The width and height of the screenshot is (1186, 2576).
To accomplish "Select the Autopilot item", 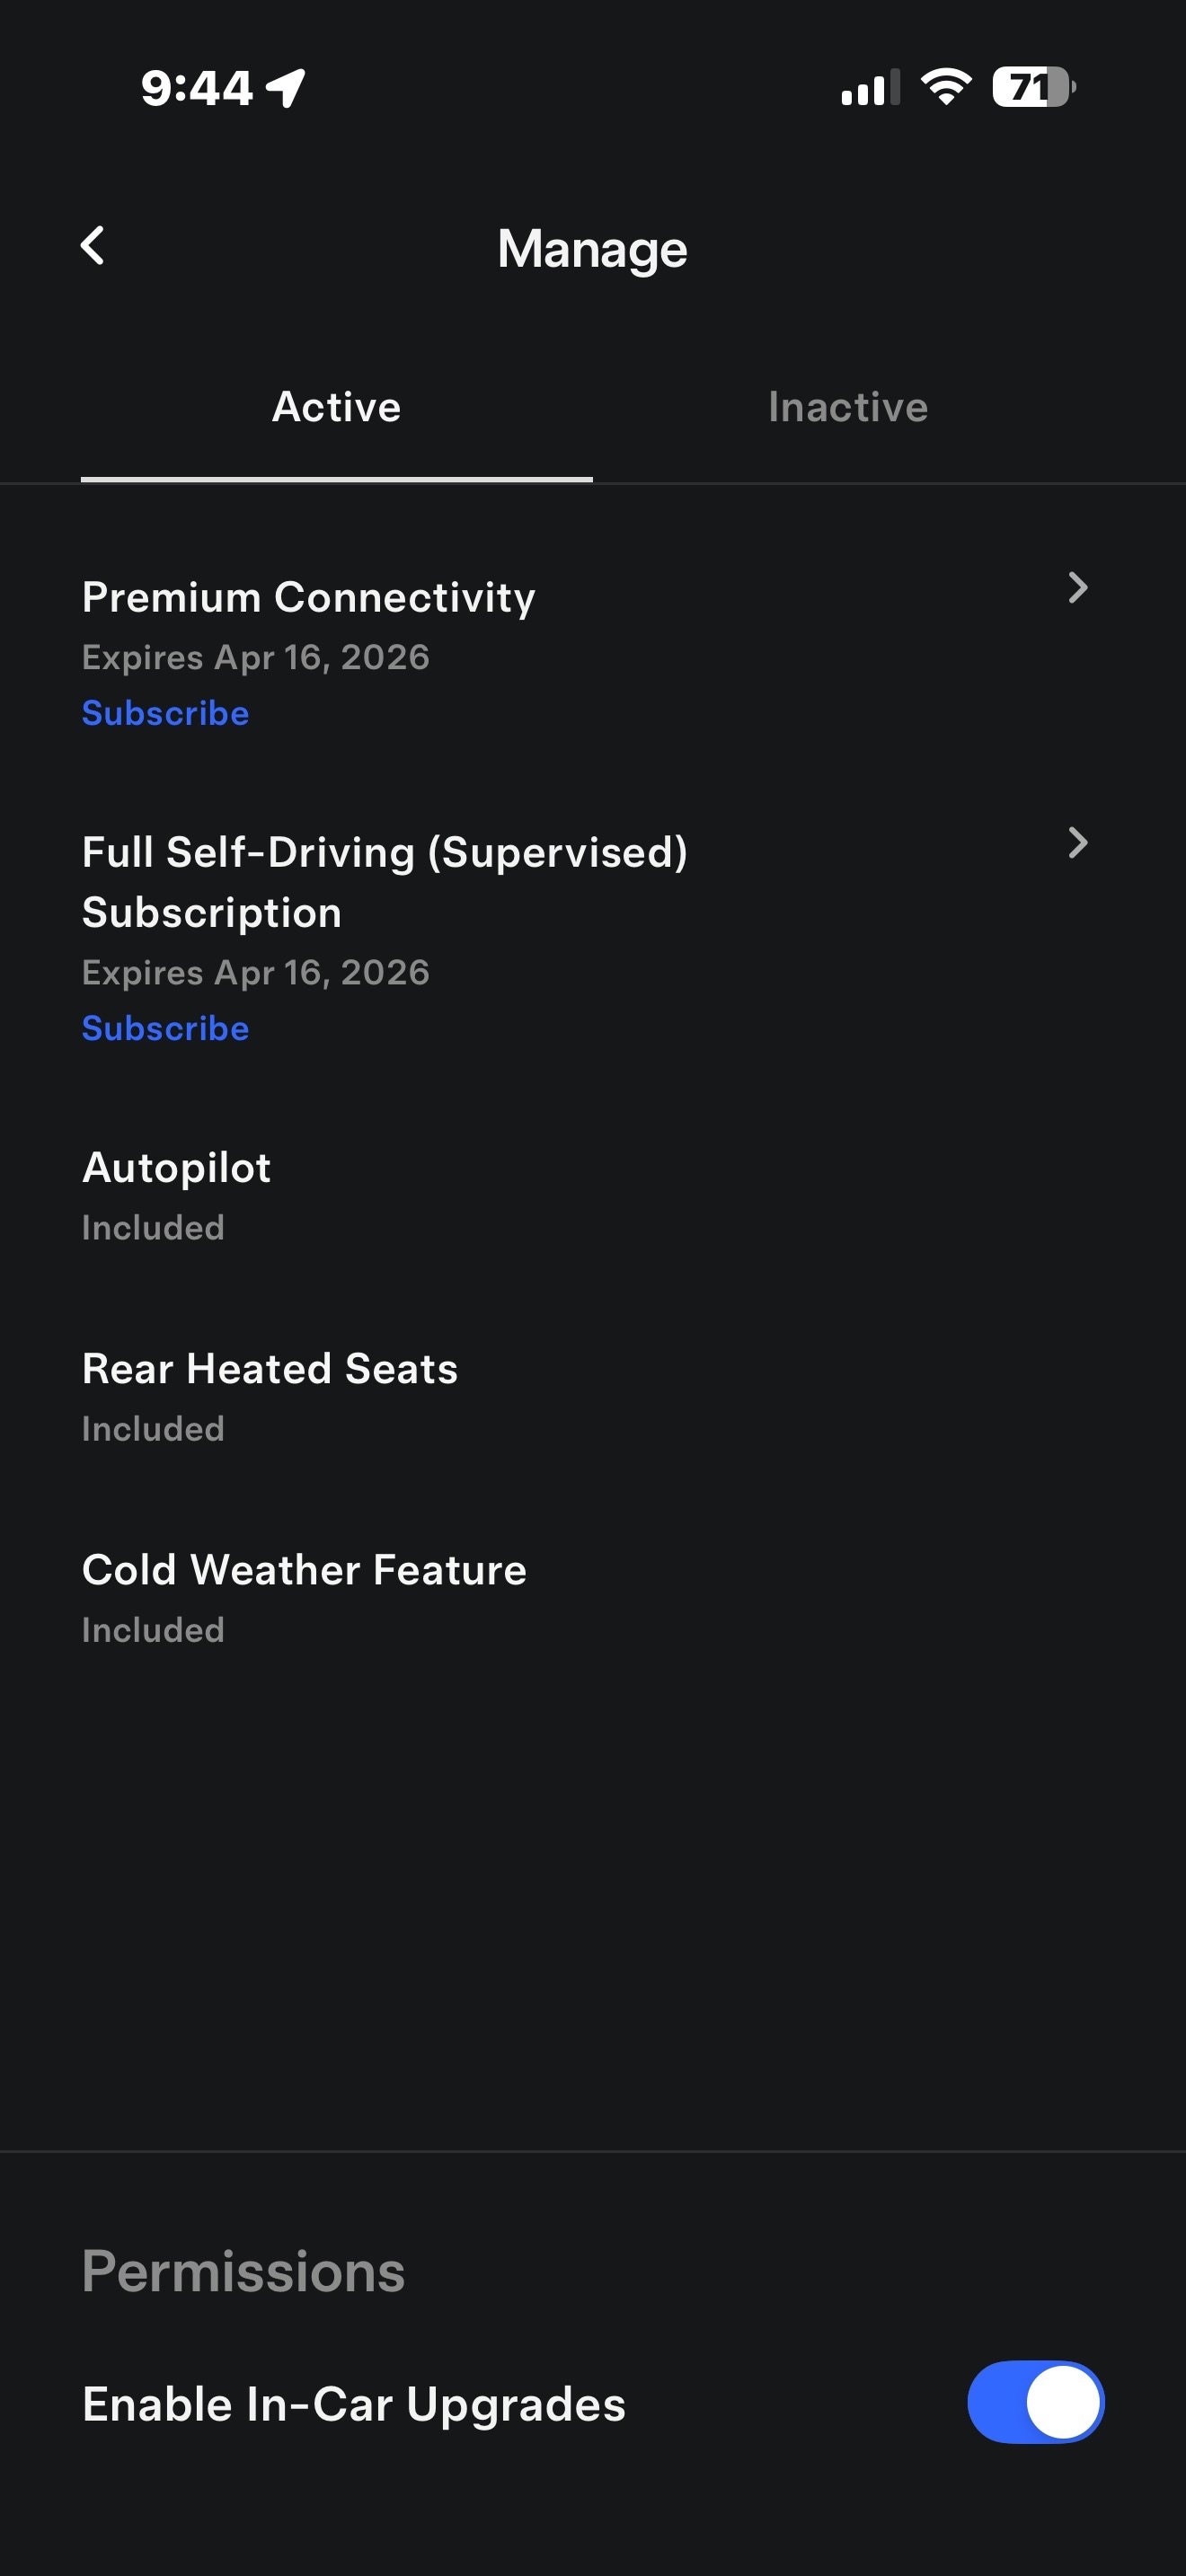I will [177, 1168].
